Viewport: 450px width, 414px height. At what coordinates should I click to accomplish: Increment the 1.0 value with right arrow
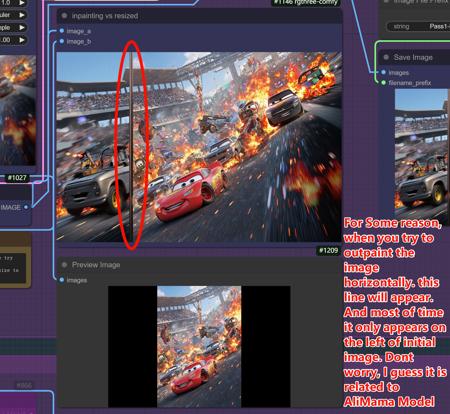pyautogui.click(x=22, y=3)
